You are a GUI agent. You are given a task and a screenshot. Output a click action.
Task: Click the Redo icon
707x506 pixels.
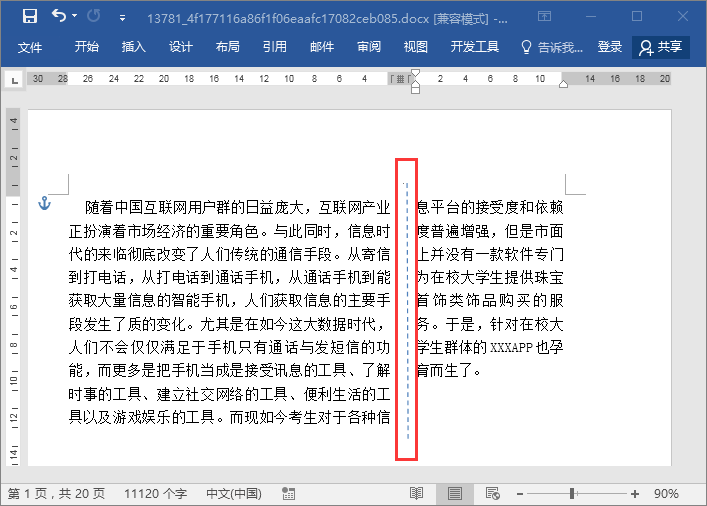[93, 17]
